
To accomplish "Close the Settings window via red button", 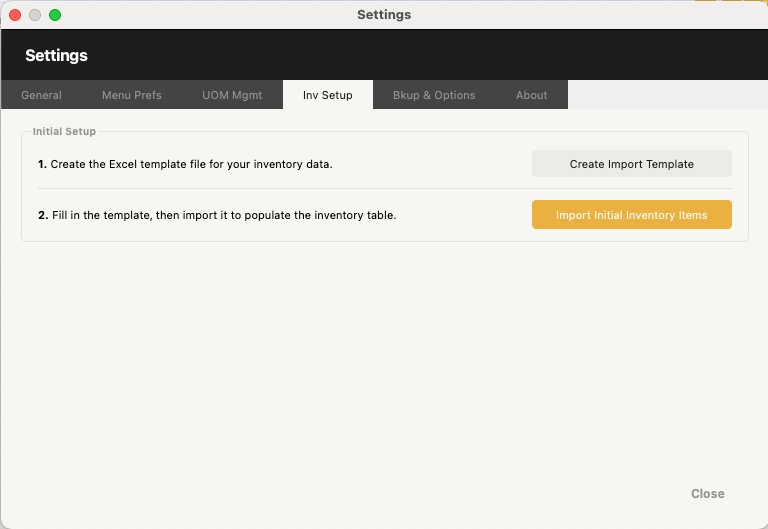I will point(15,15).
